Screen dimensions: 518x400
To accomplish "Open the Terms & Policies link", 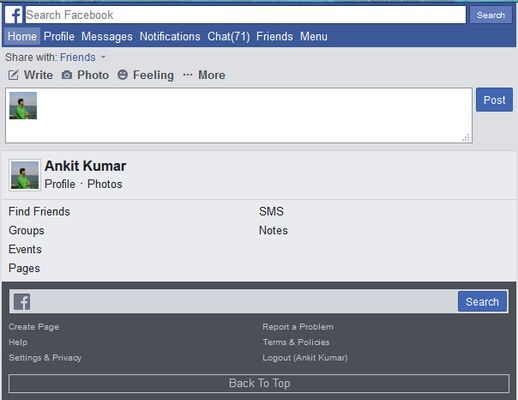I will [296, 342].
